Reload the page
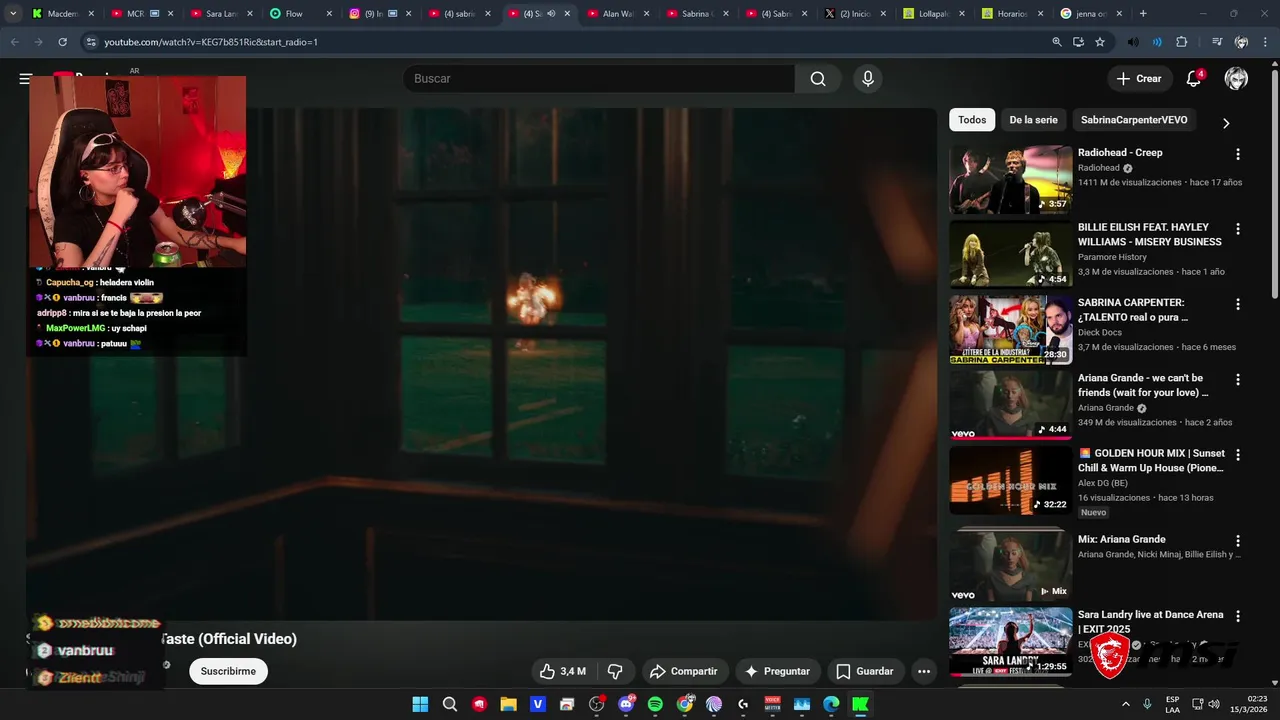 62,42
